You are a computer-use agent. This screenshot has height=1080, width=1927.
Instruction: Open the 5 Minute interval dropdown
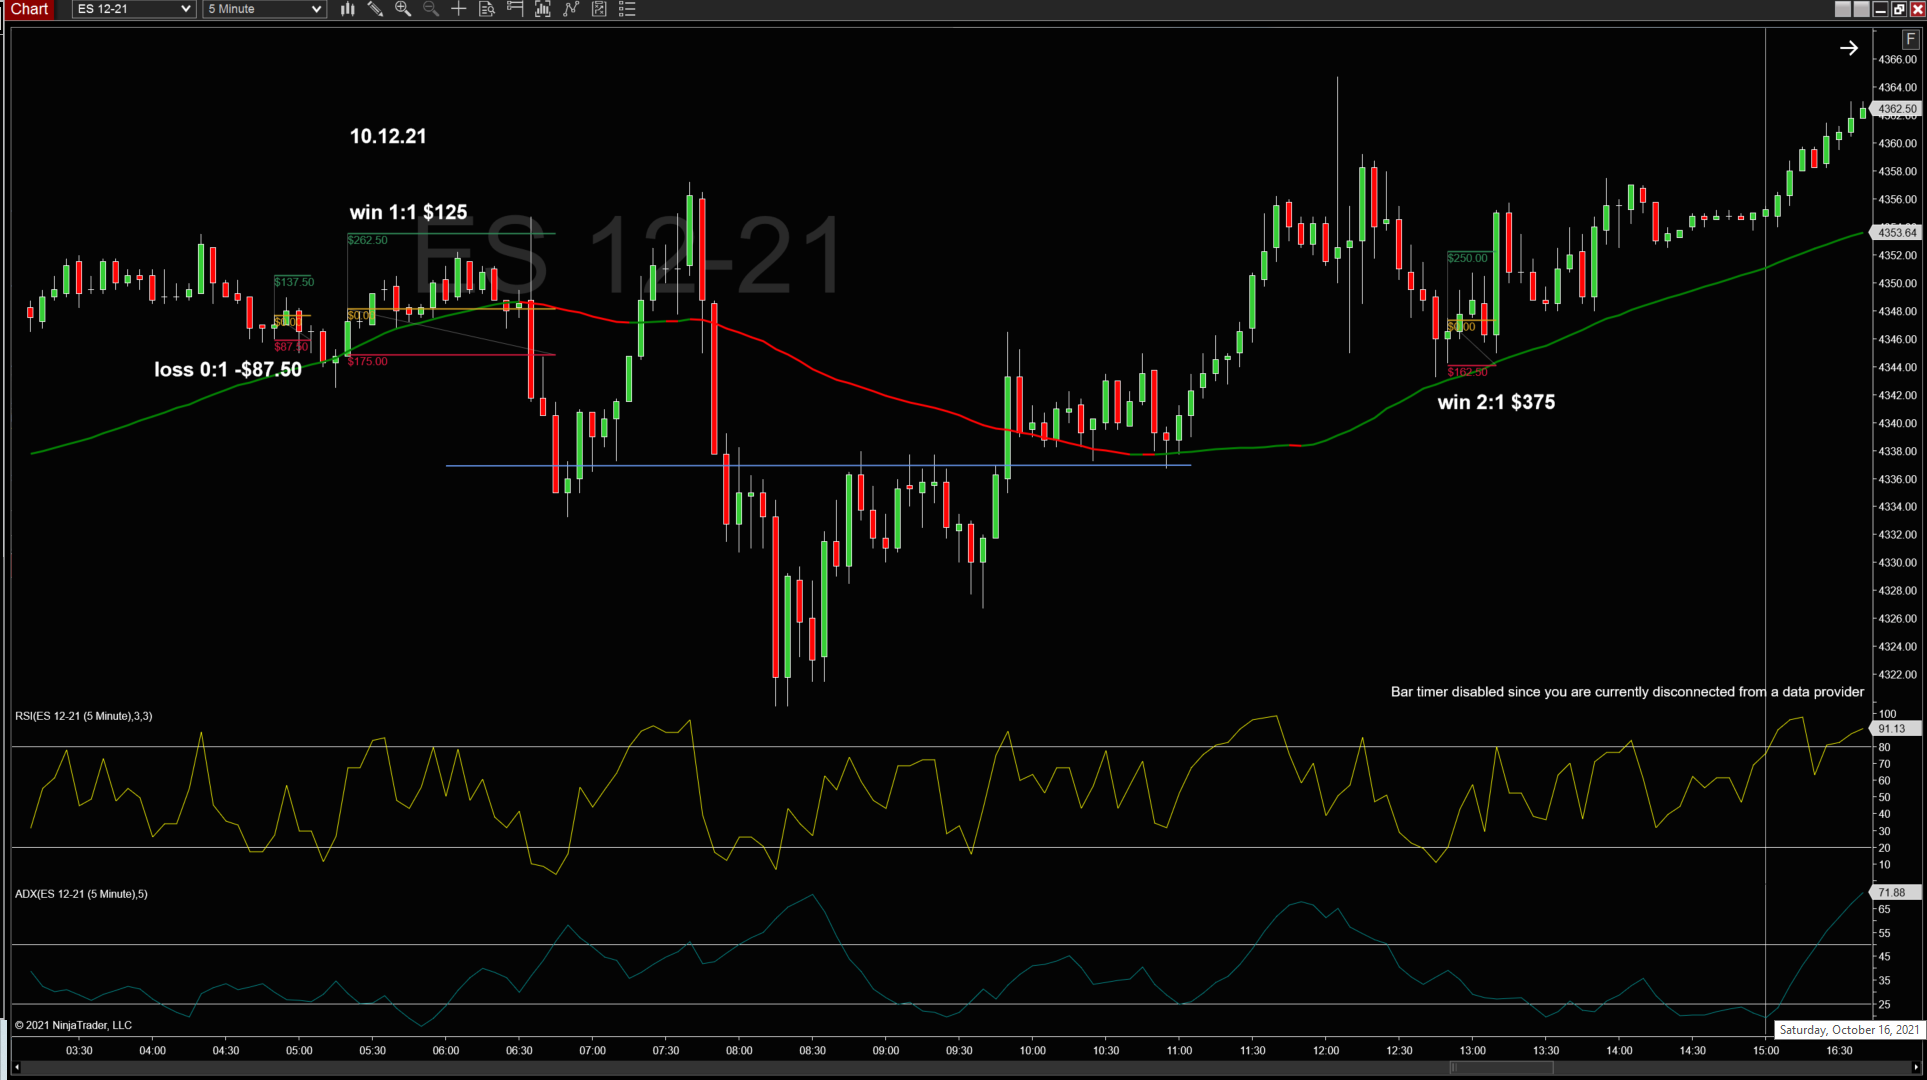[x=264, y=9]
